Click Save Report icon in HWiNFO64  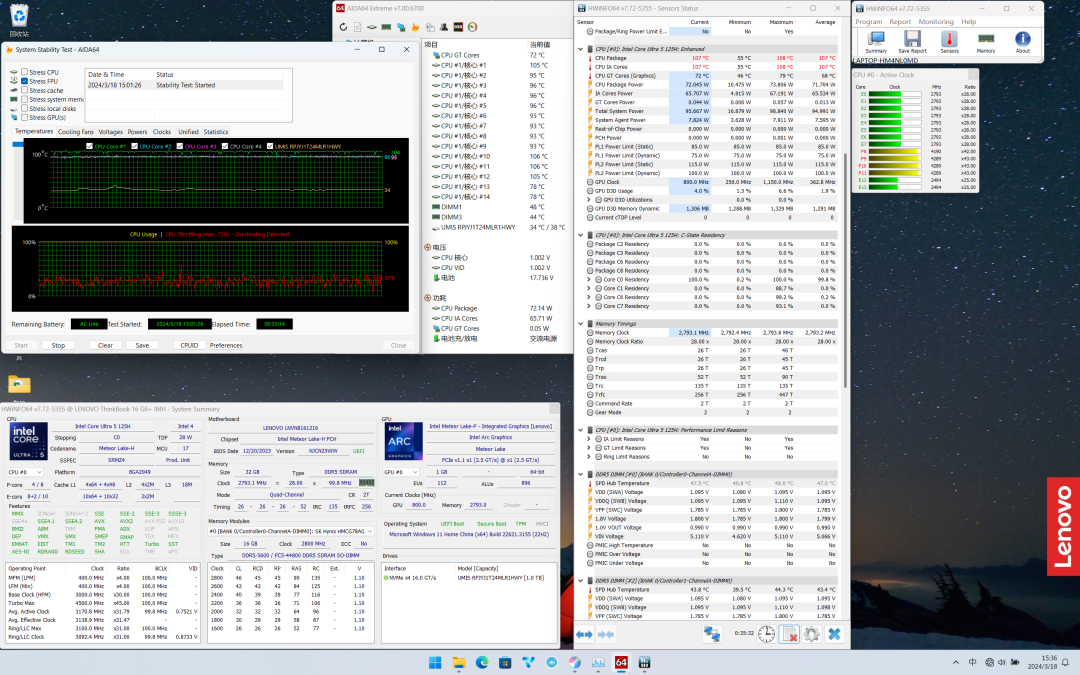click(912, 42)
